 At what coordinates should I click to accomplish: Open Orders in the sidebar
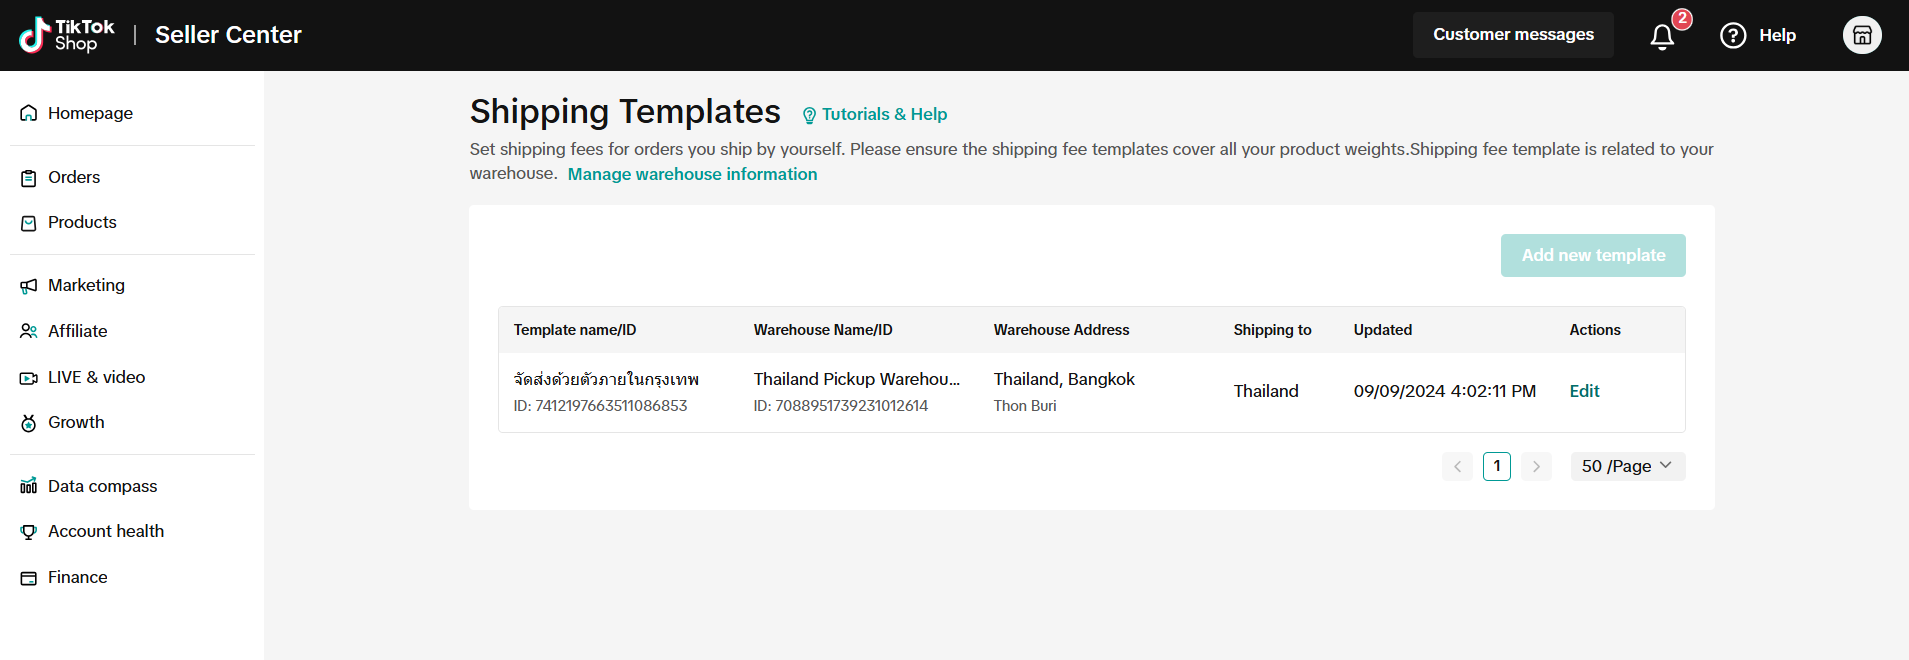(x=74, y=177)
